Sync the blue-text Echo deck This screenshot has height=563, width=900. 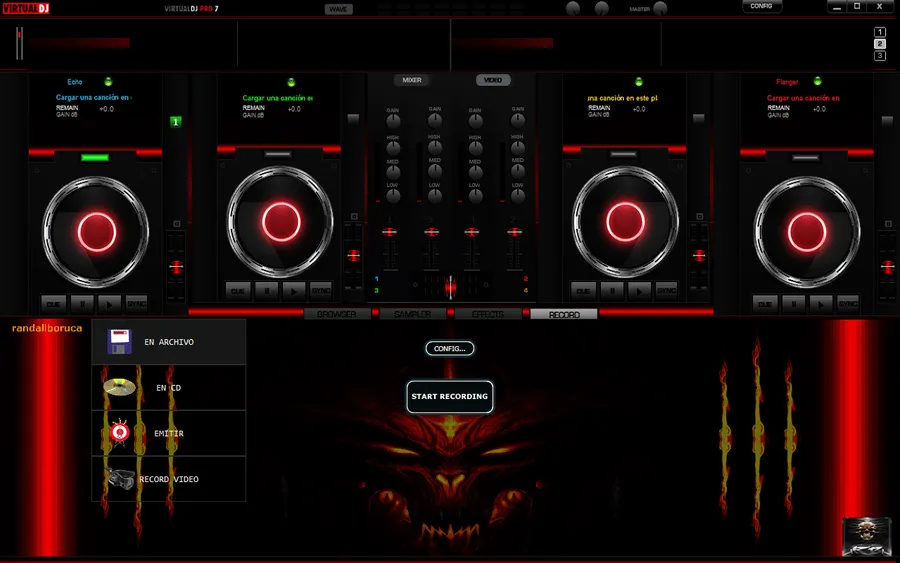coord(137,304)
